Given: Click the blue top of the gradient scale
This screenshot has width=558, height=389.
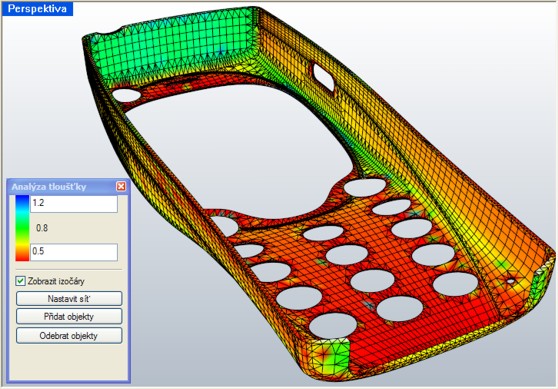Looking at the screenshot, I should 22,200.
